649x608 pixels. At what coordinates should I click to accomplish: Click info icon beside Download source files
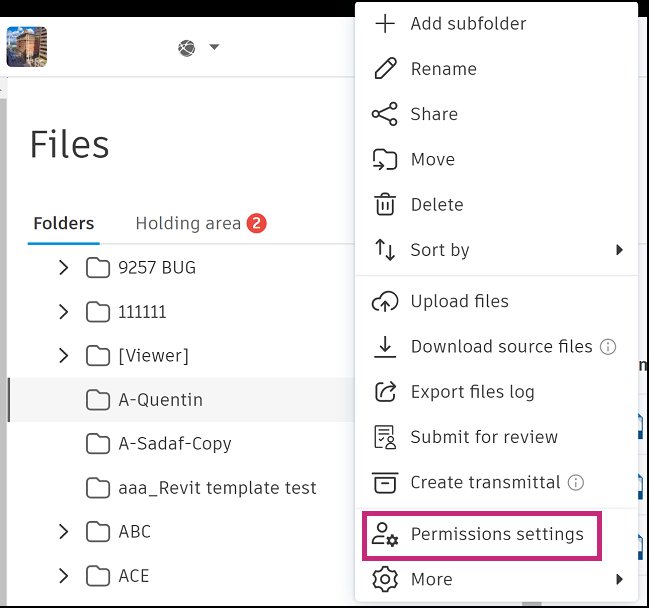coord(608,347)
